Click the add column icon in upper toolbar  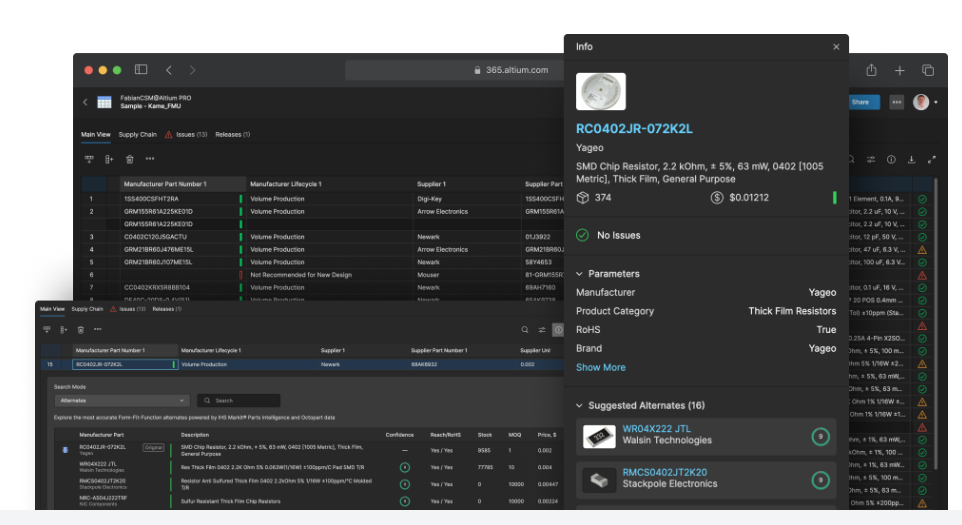point(109,159)
